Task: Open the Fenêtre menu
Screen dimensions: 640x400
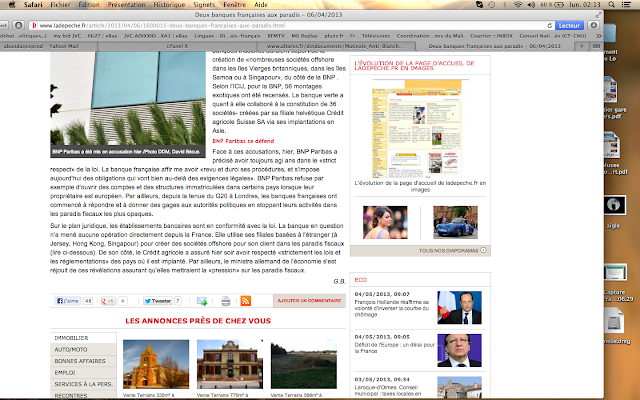Action: click(235, 4)
